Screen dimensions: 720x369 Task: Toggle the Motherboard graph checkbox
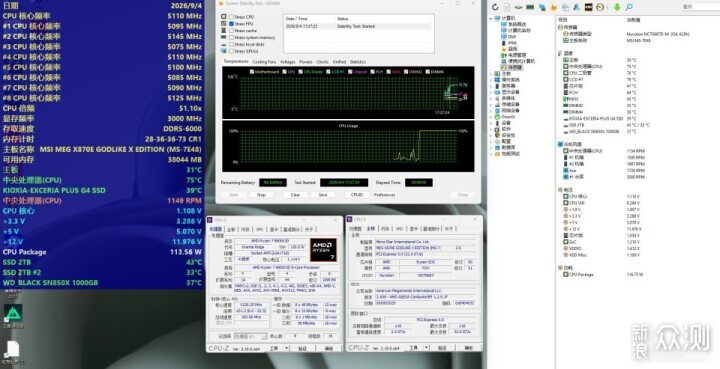pyautogui.click(x=252, y=72)
